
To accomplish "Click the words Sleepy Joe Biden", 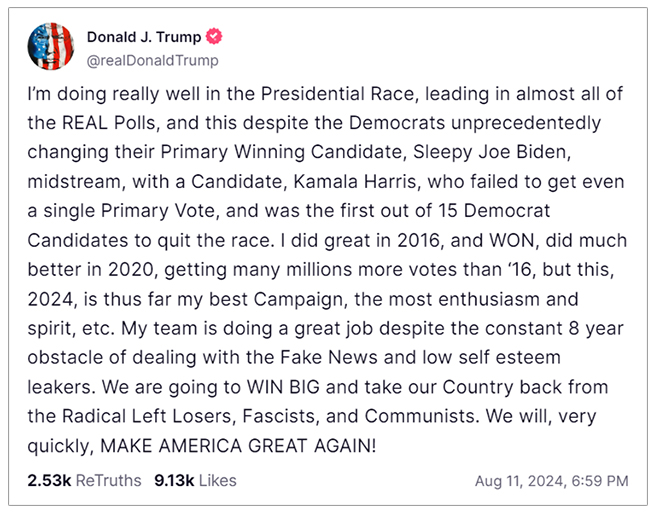I will 492,152.
